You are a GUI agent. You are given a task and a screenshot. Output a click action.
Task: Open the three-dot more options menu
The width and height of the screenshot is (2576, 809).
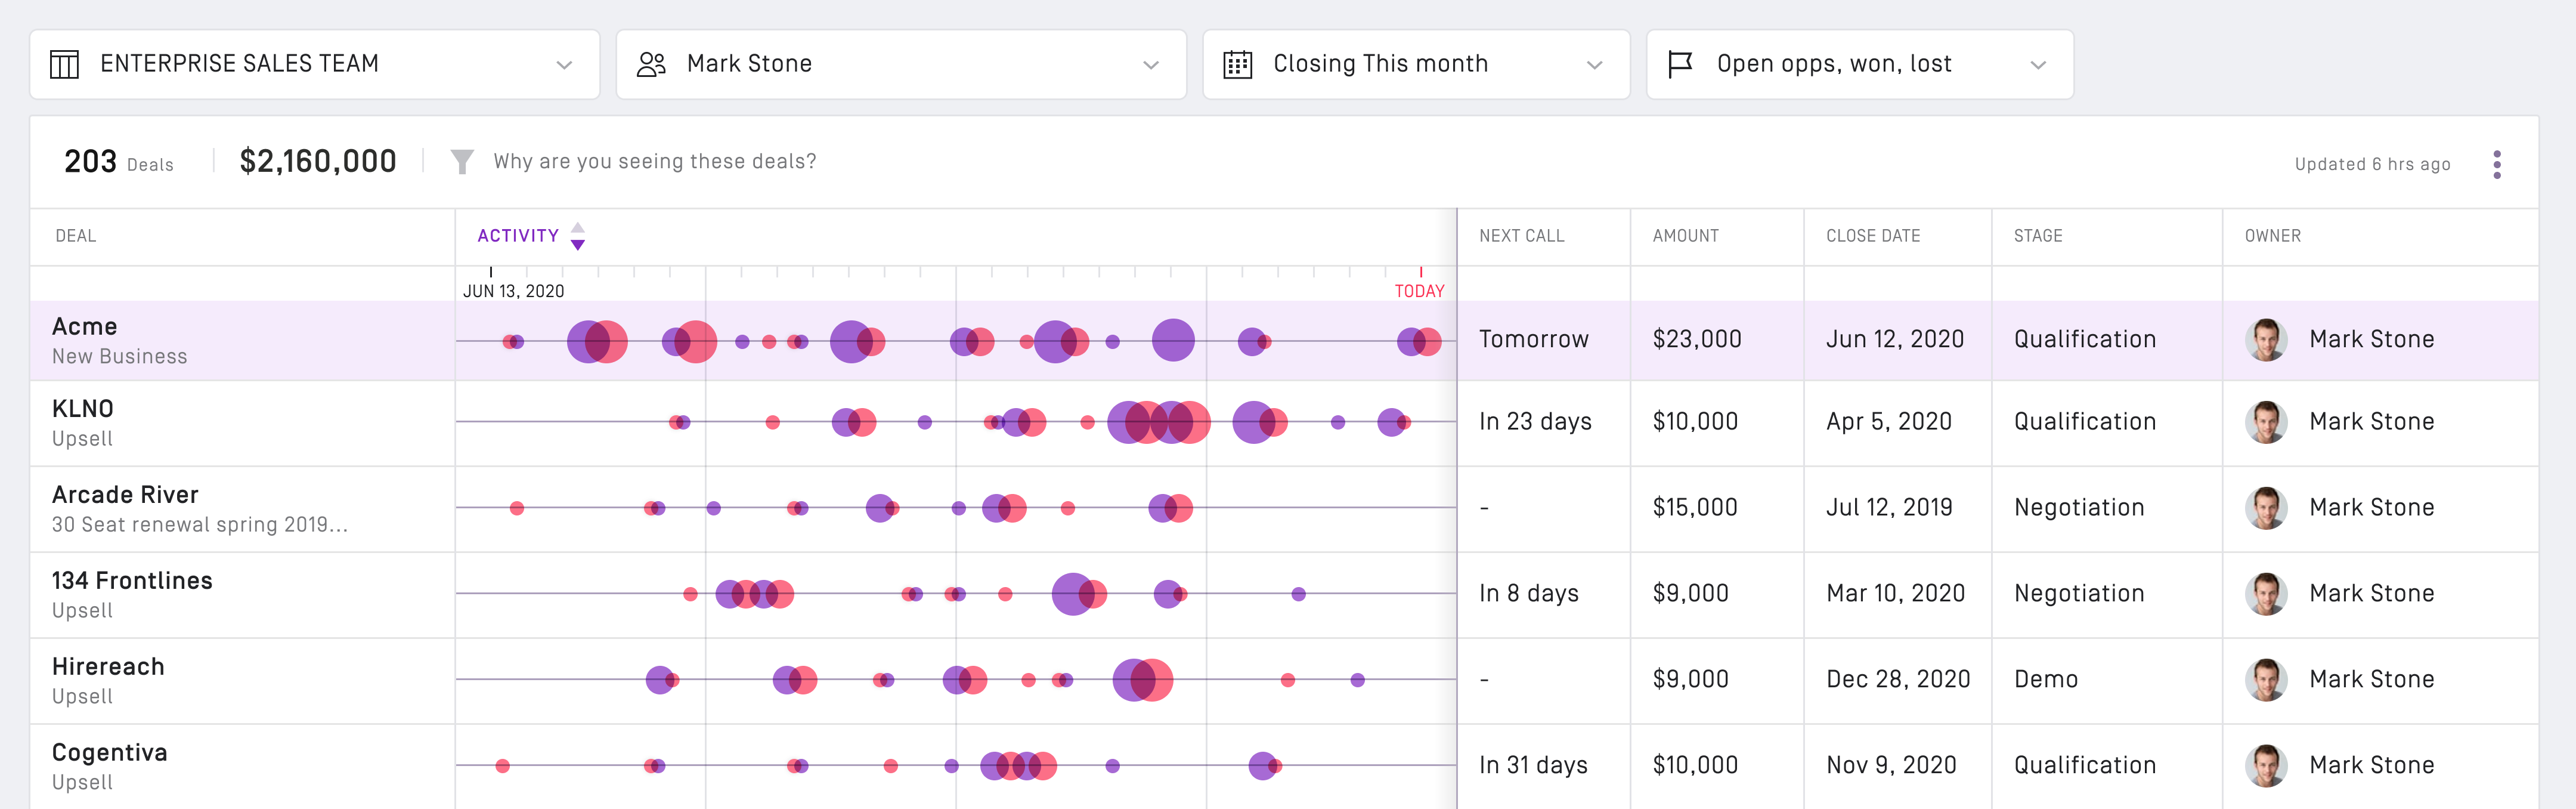2496,164
